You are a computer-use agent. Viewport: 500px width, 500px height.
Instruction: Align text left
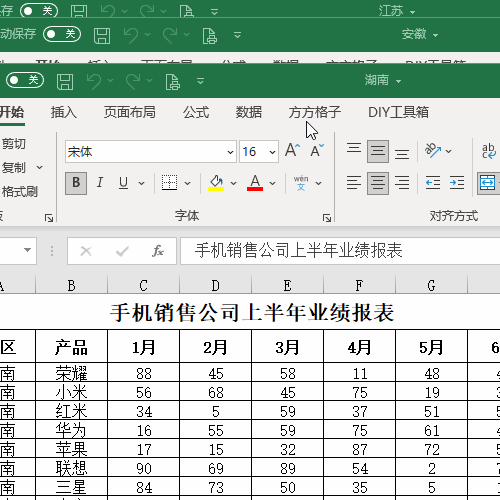coord(354,183)
